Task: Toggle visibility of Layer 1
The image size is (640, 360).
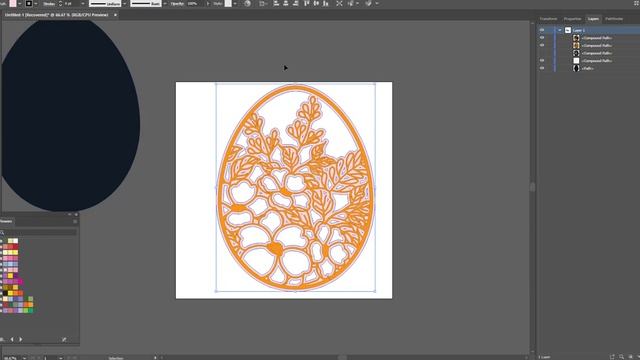Action: 542,30
